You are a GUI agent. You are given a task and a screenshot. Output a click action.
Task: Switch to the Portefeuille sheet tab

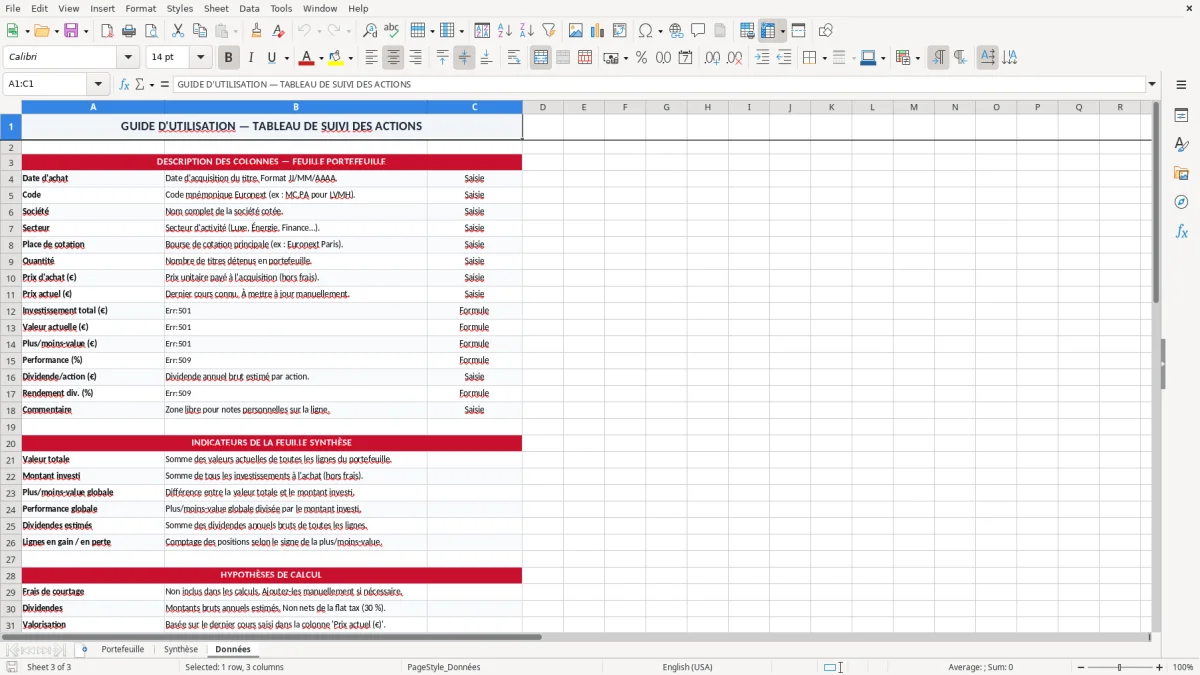coord(123,650)
